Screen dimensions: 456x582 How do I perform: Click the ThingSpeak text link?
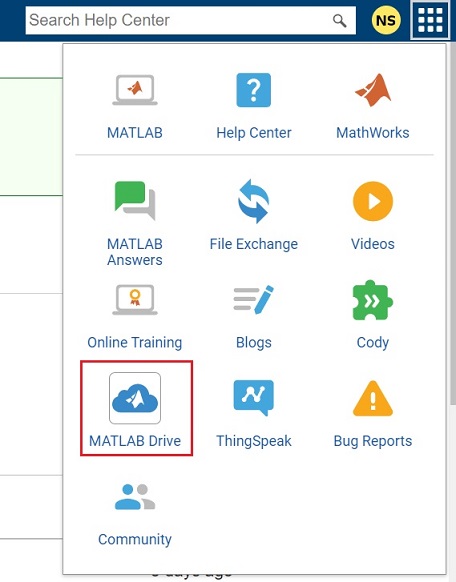click(x=254, y=441)
